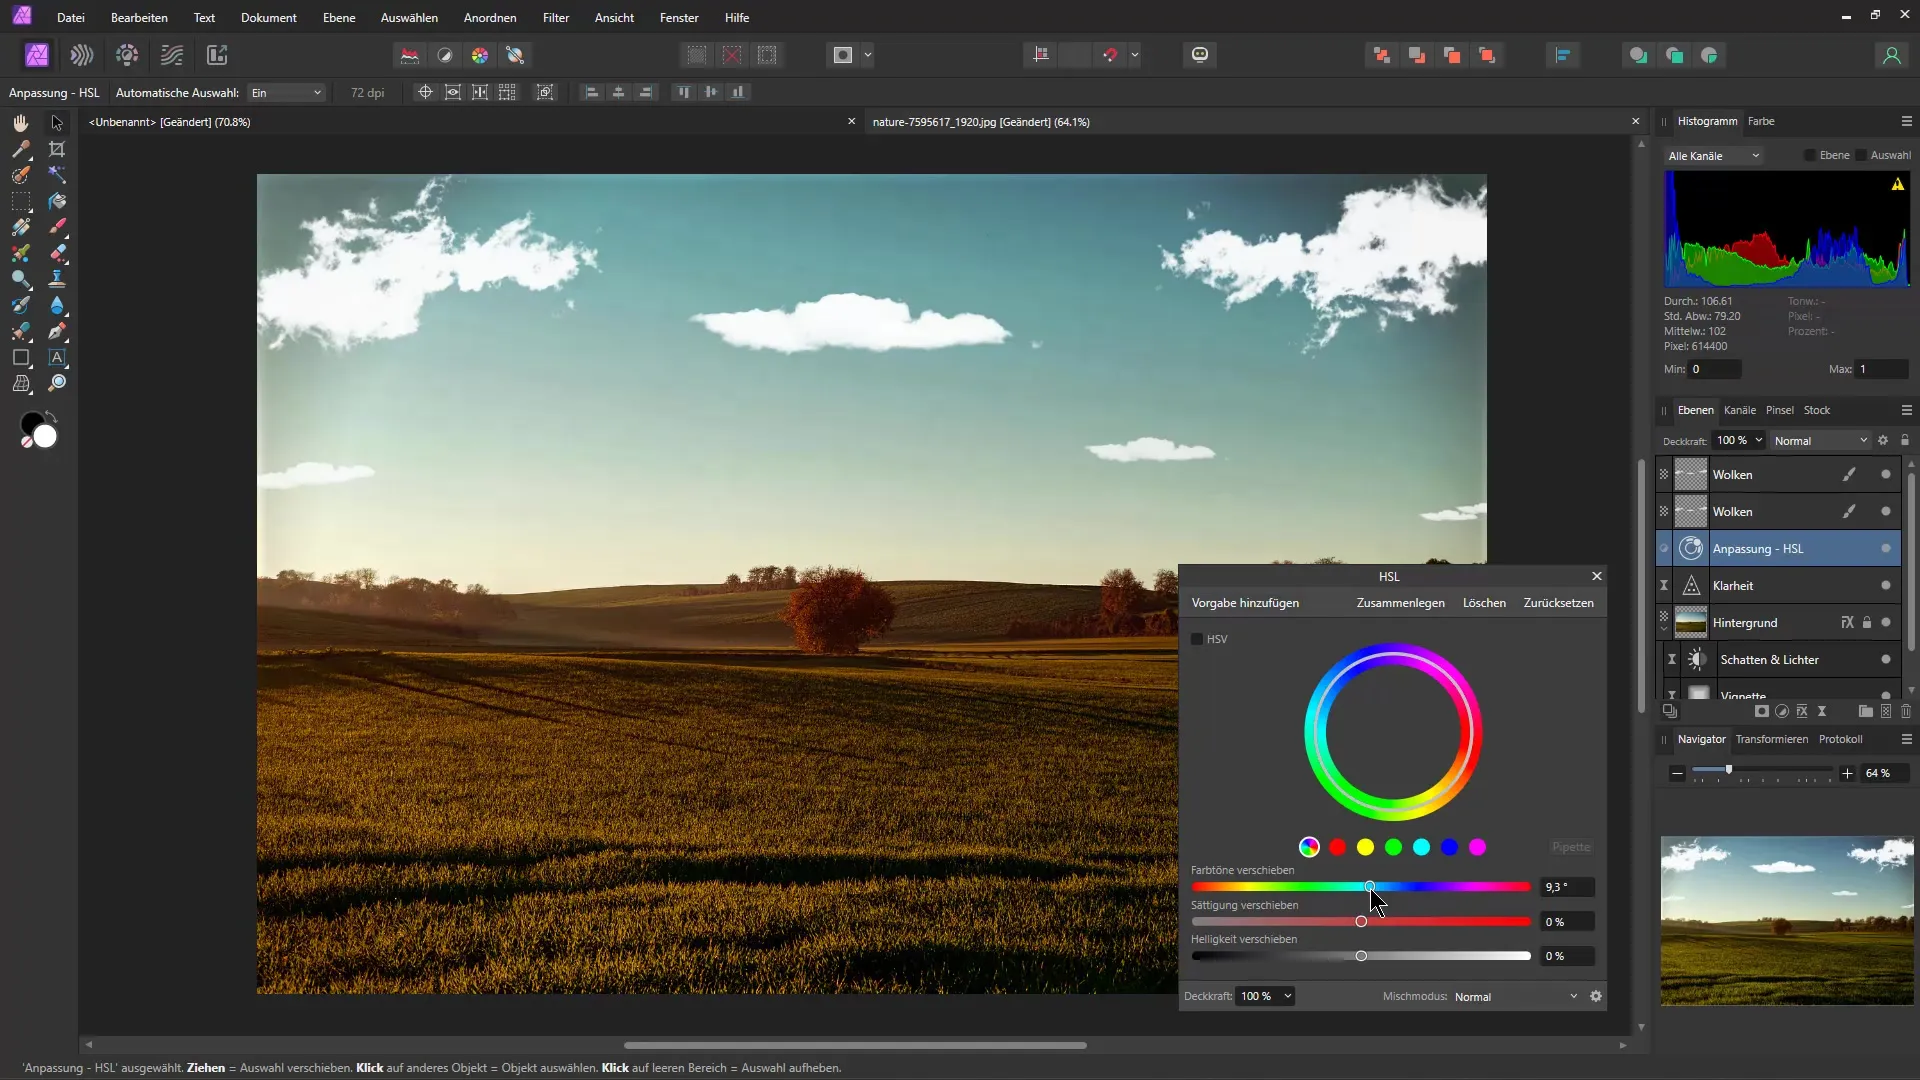The height and width of the screenshot is (1080, 1920).
Task: Open HSL blend options gear icon
Action: 1596,996
